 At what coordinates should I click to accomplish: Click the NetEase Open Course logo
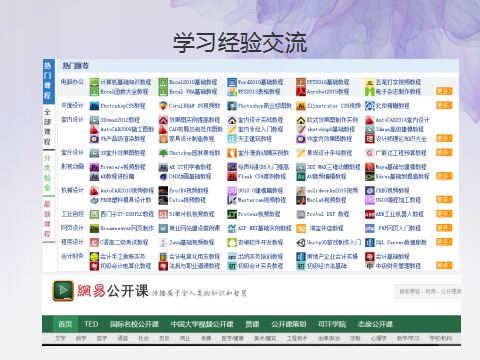(63, 291)
